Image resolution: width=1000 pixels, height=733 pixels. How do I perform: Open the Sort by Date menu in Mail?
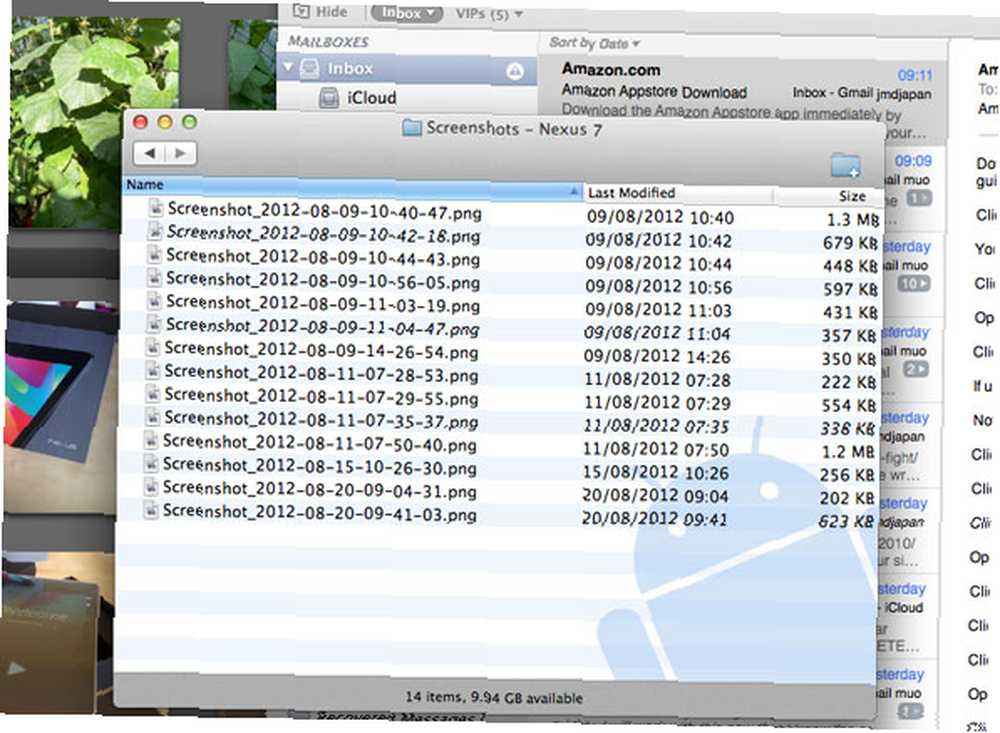coord(594,43)
